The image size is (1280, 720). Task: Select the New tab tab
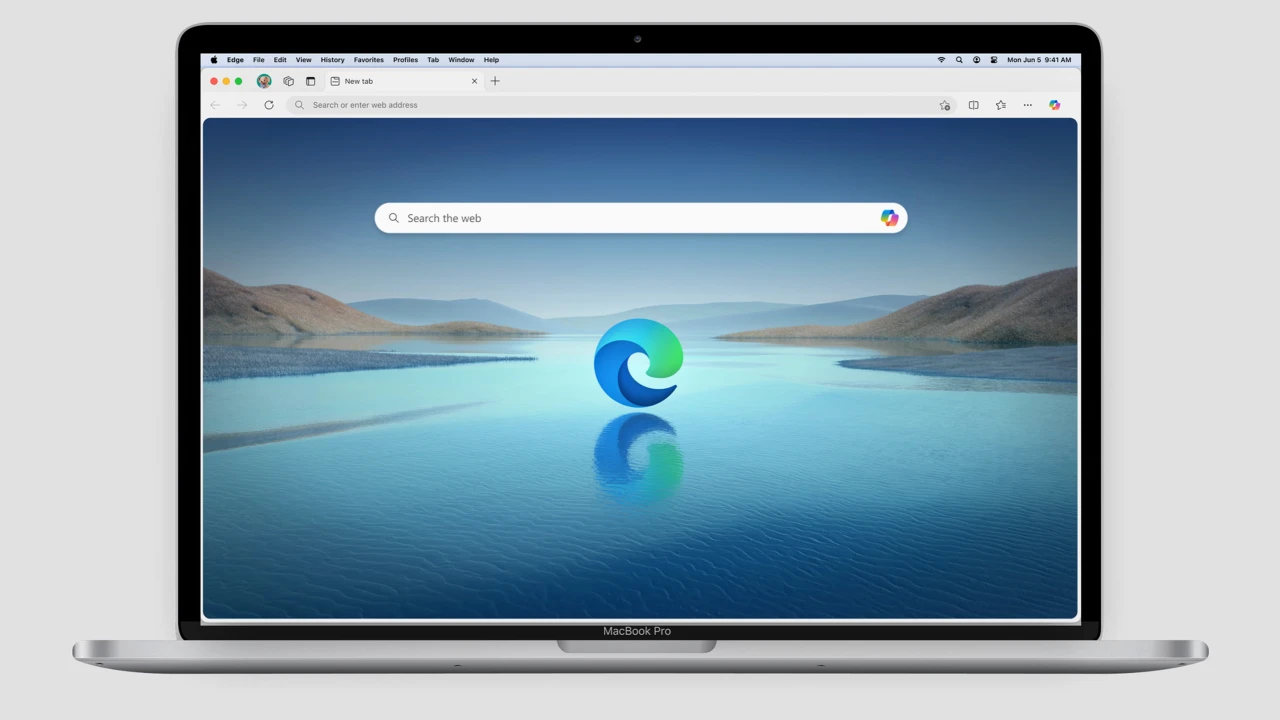click(404, 81)
